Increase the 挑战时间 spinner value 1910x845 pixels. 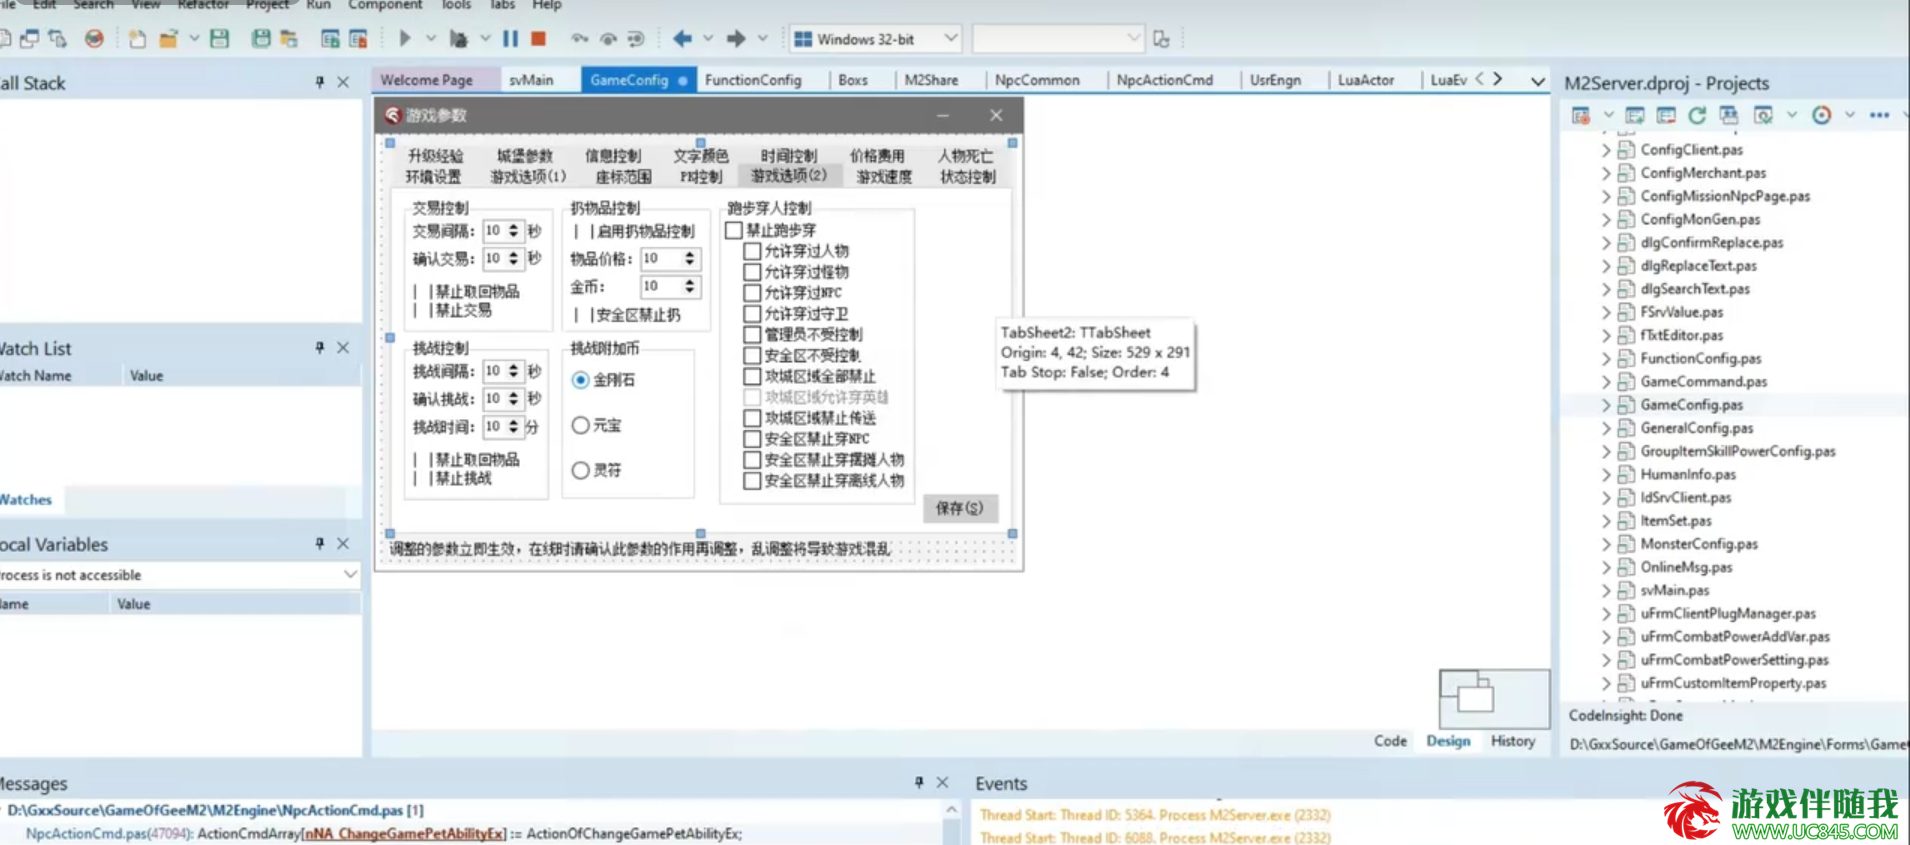(x=513, y=423)
